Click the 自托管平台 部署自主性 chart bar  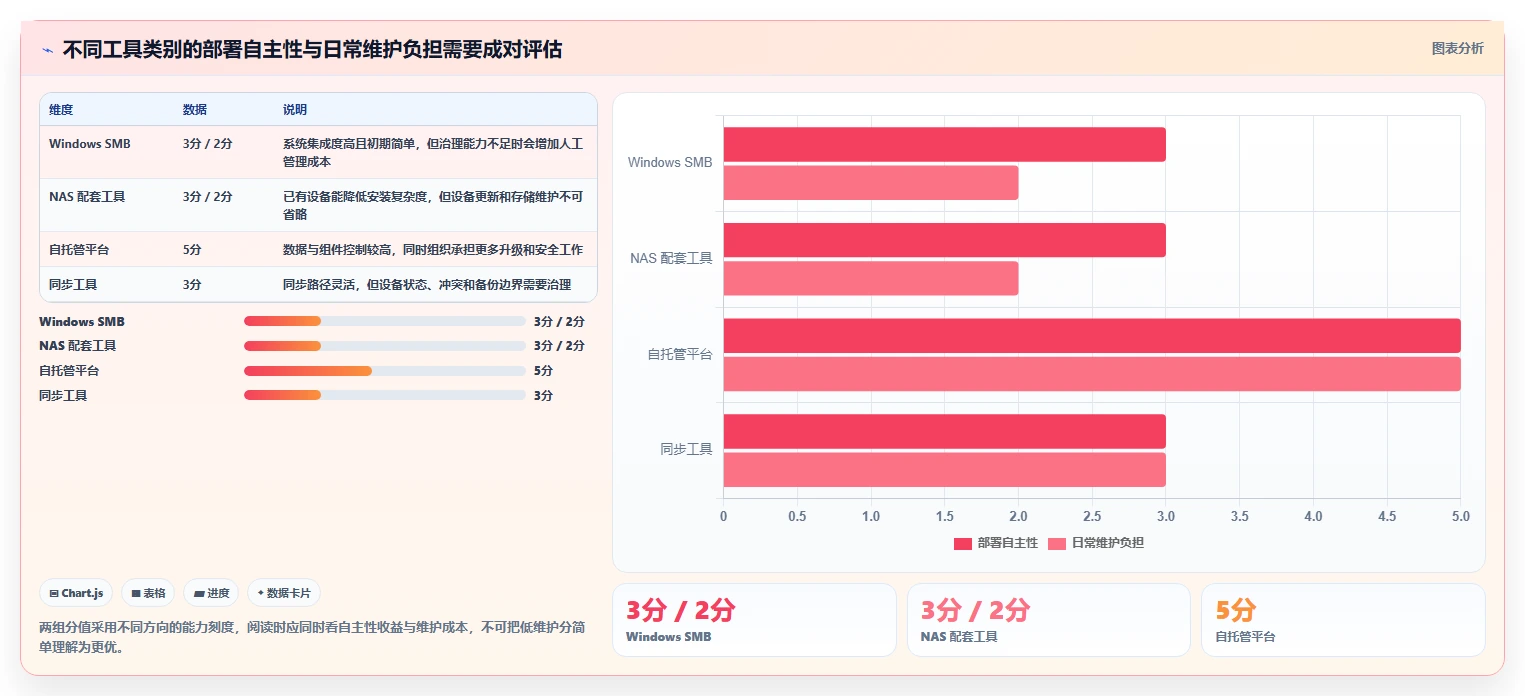pos(1092,336)
